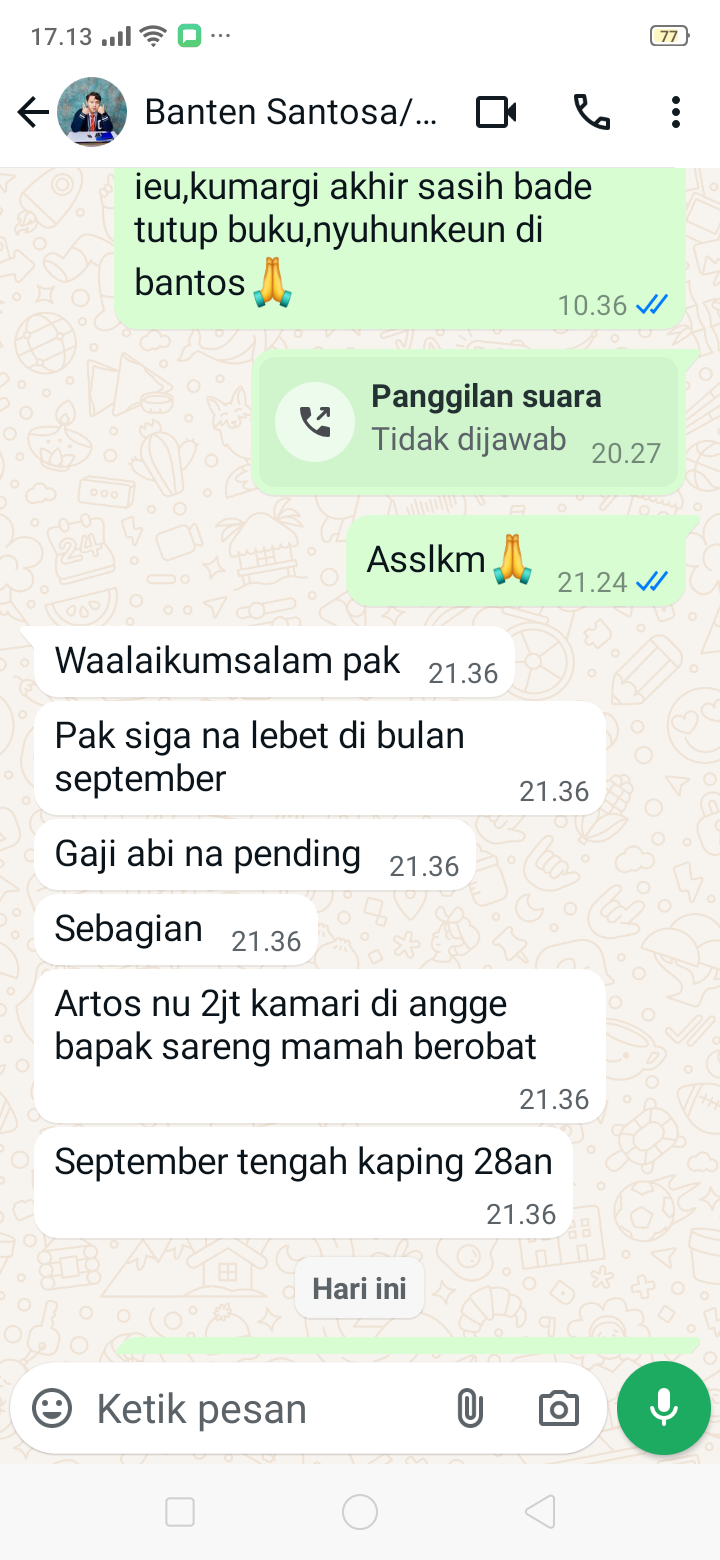This screenshot has height=1560, width=720.
Task: Open Banten Santosa contact info
Action: (x=291, y=112)
